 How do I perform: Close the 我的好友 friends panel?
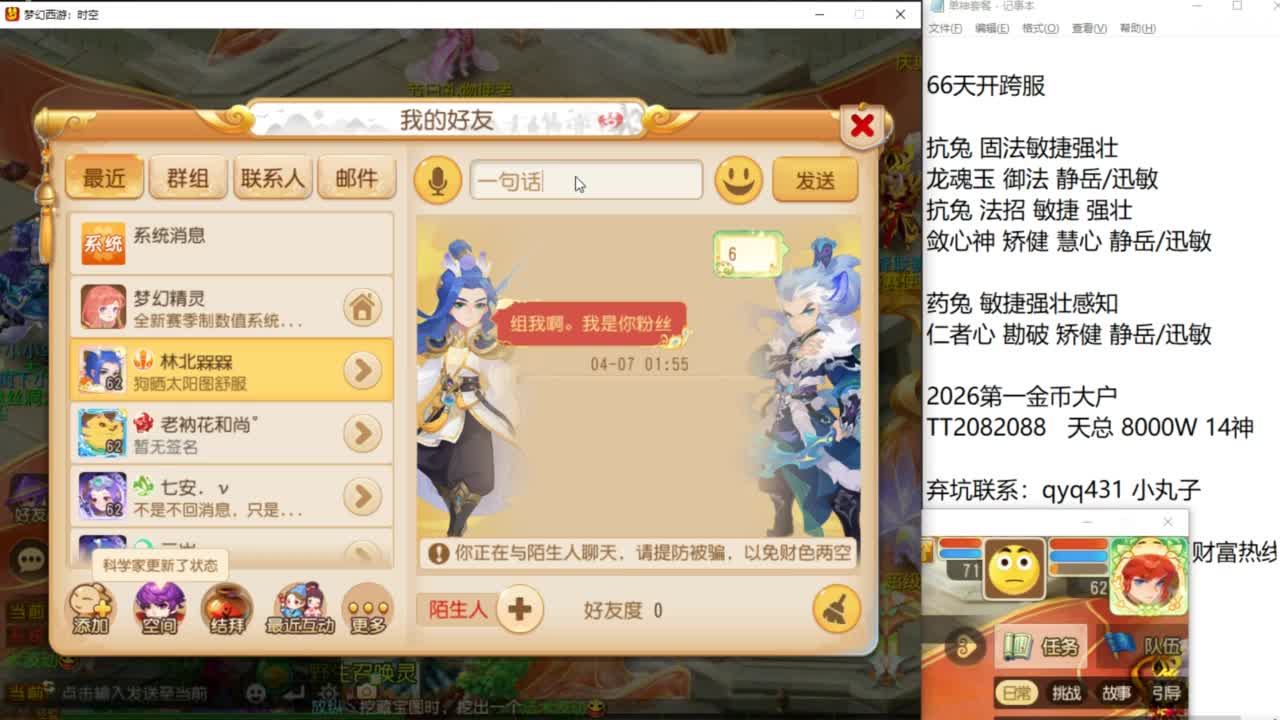pos(862,126)
